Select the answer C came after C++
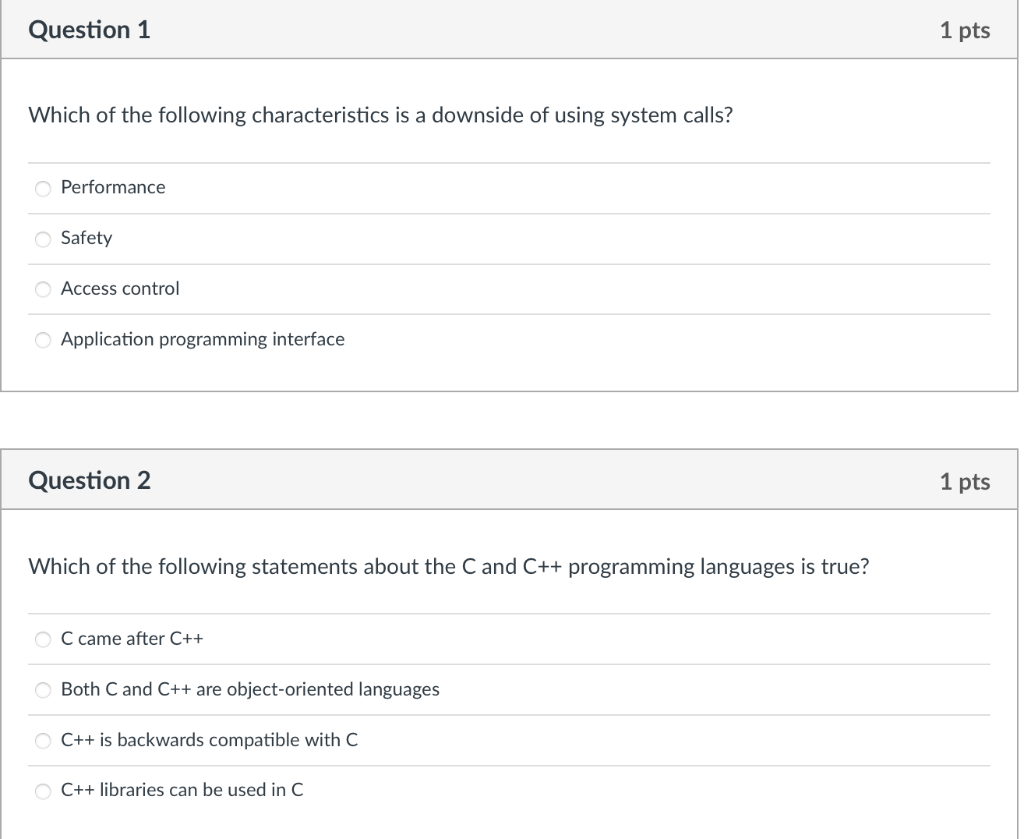This screenshot has width=1024, height=839. (43, 639)
